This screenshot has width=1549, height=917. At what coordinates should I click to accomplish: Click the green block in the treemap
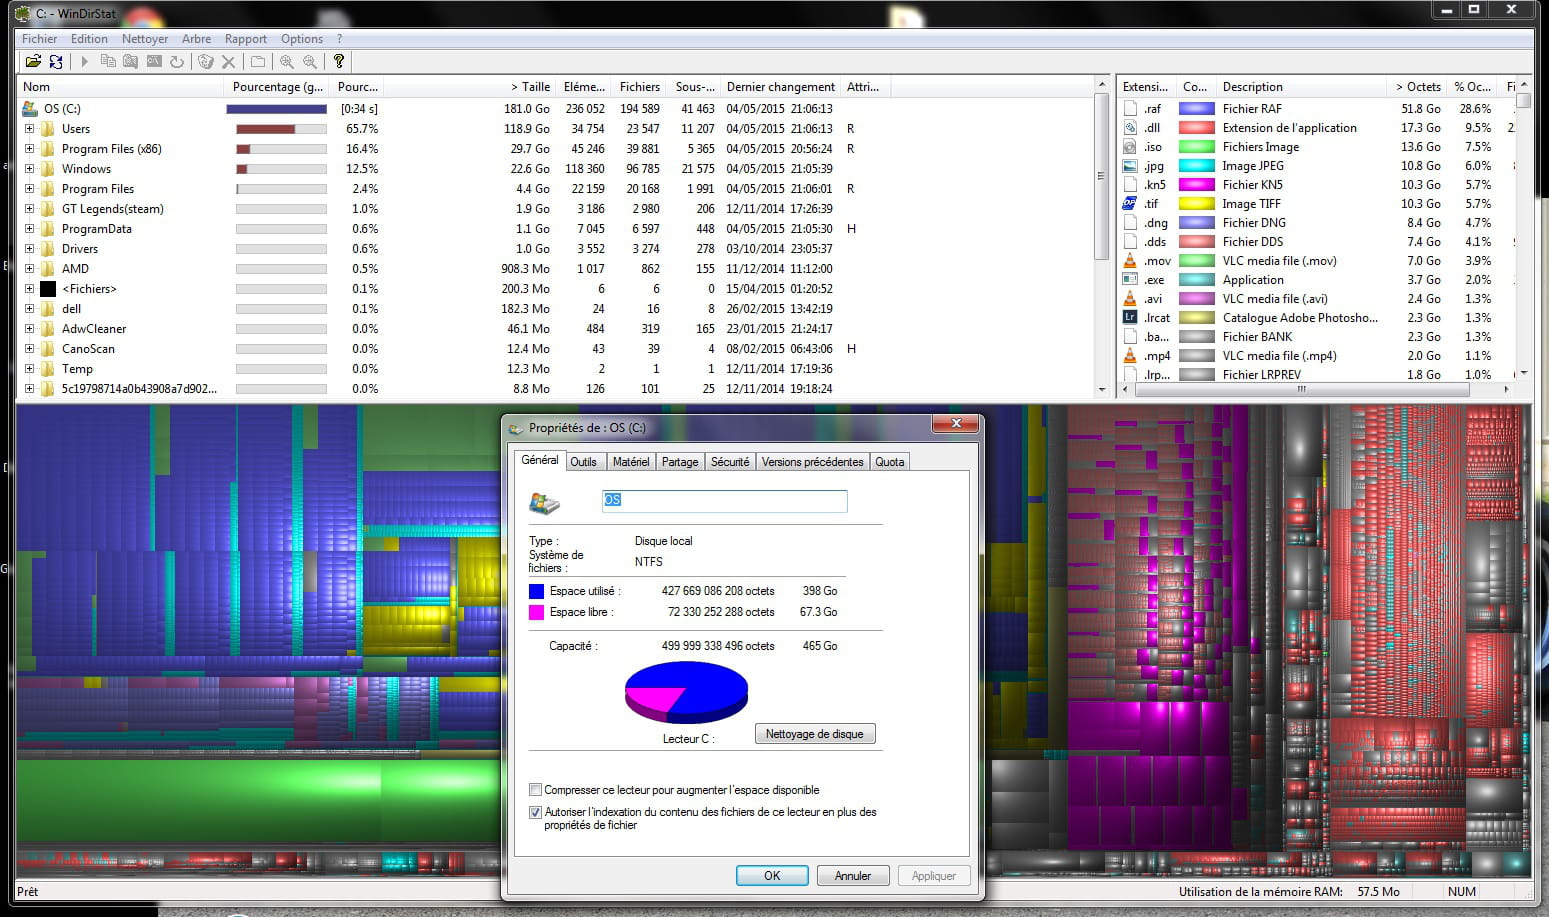click(258, 804)
